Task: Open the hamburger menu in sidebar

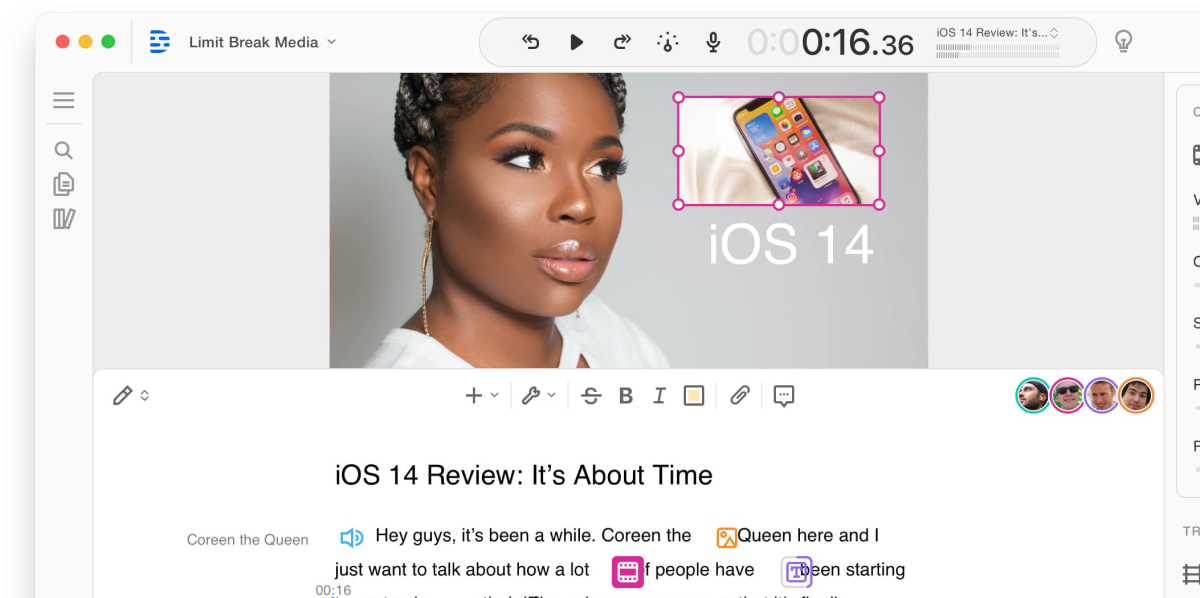Action: pos(64,100)
